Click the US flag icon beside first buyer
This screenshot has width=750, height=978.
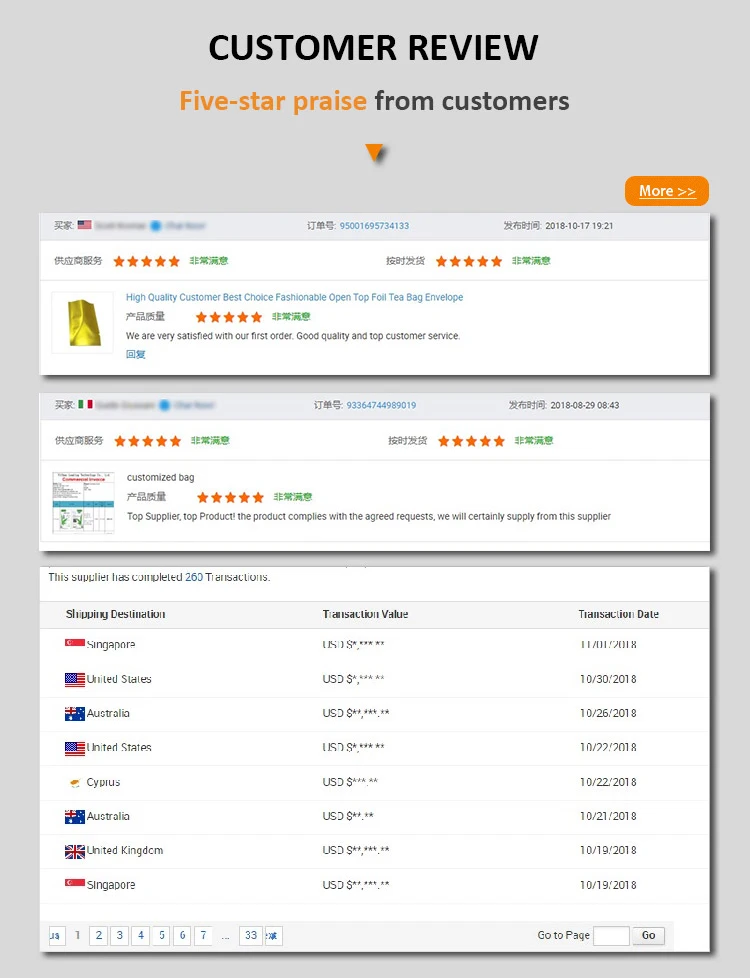(85, 226)
